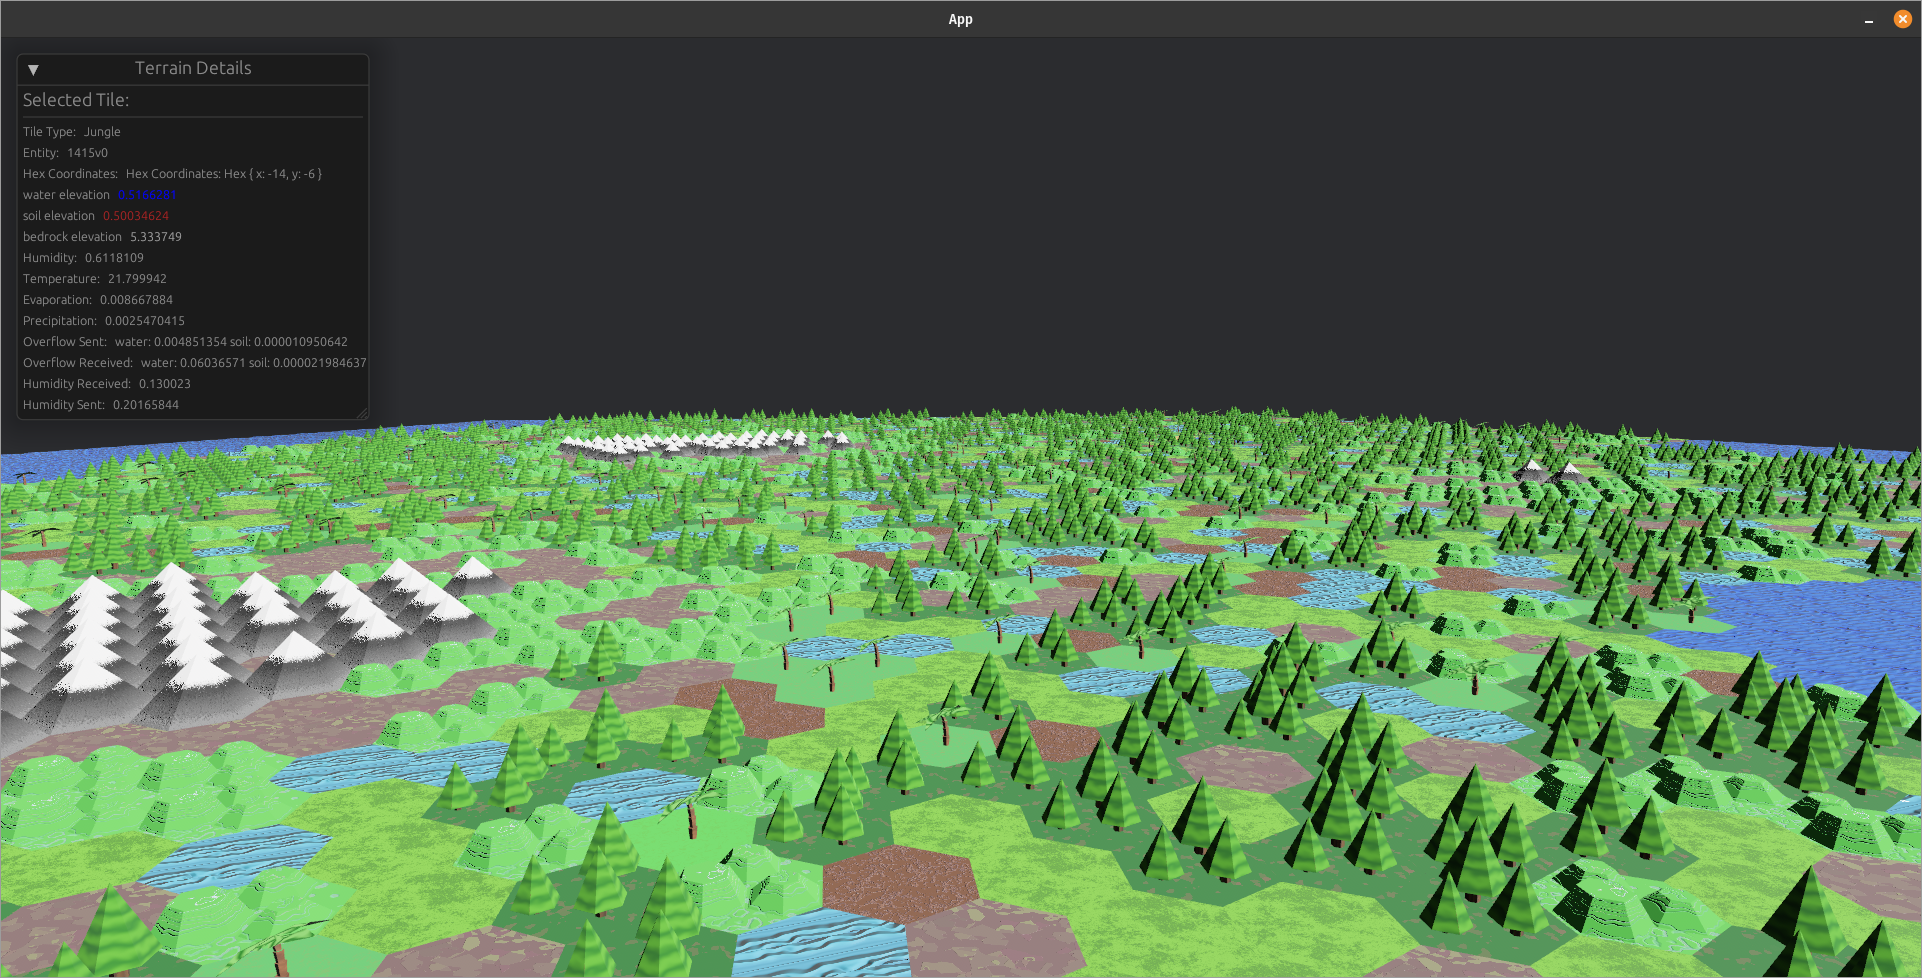
Task: Click the Humidity Received 0.130023 row
Action: (107, 384)
